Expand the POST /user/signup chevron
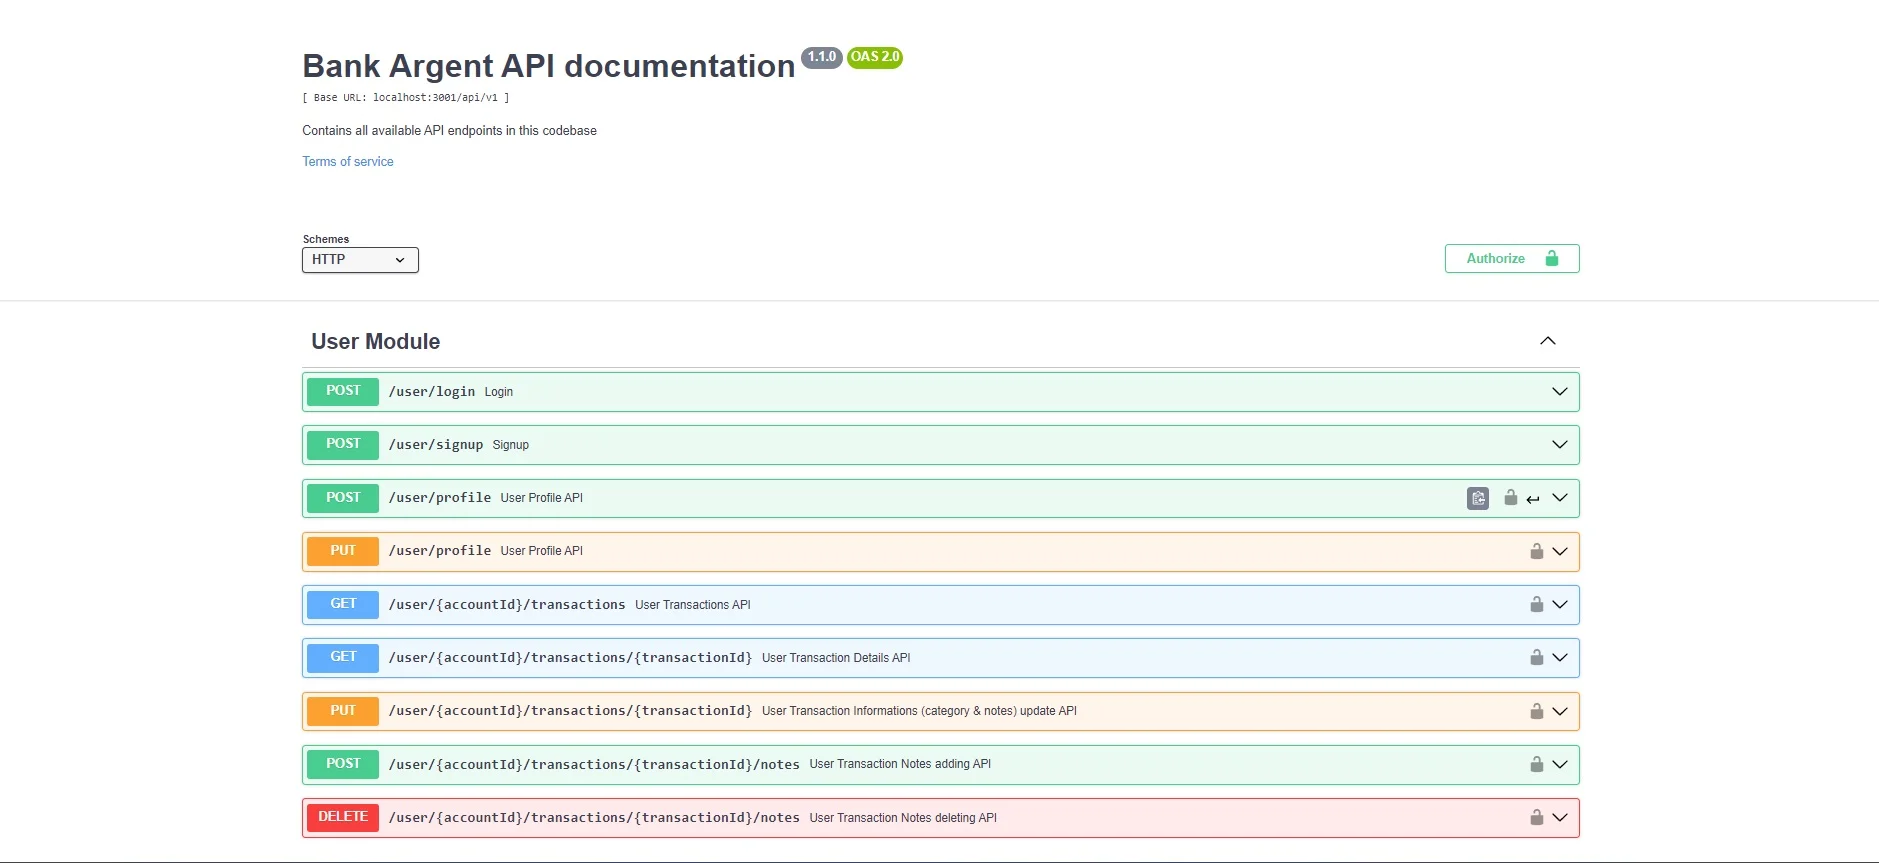Image resolution: width=1879 pixels, height=863 pixels. (1560, 444)
